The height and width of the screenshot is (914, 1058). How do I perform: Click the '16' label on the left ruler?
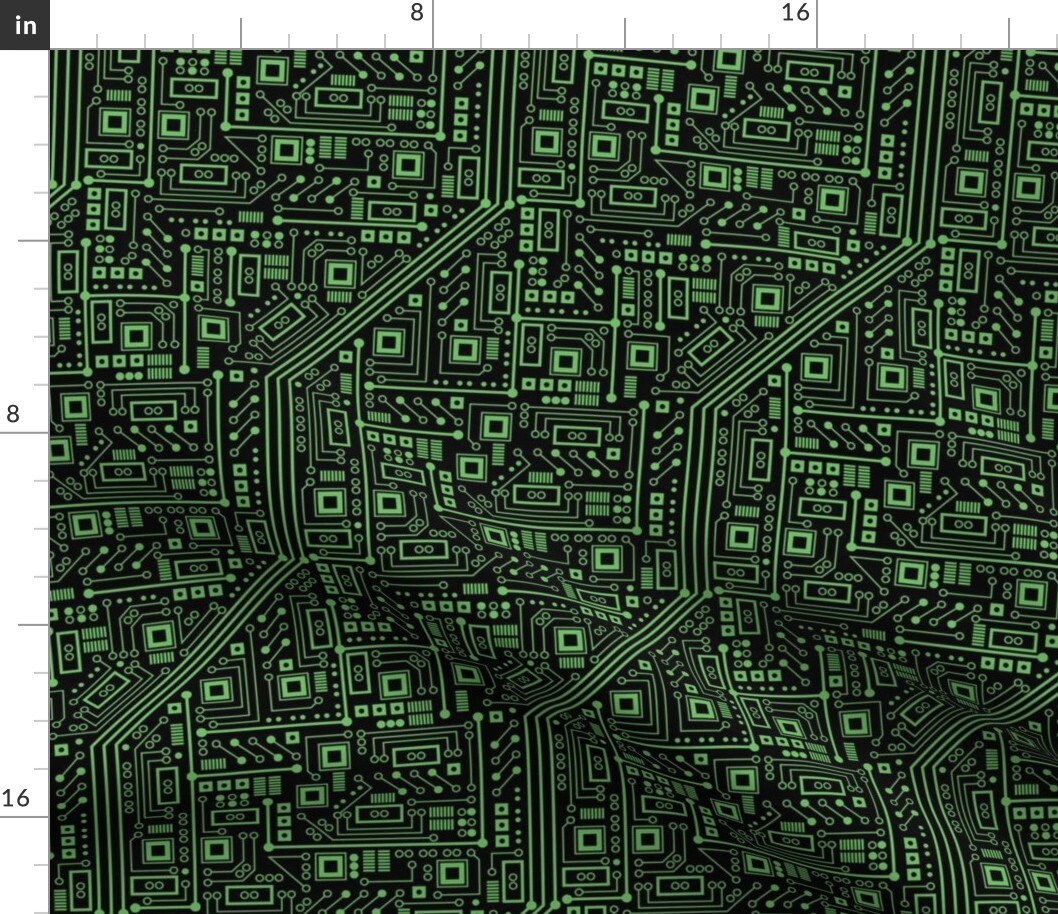[16, 799]
